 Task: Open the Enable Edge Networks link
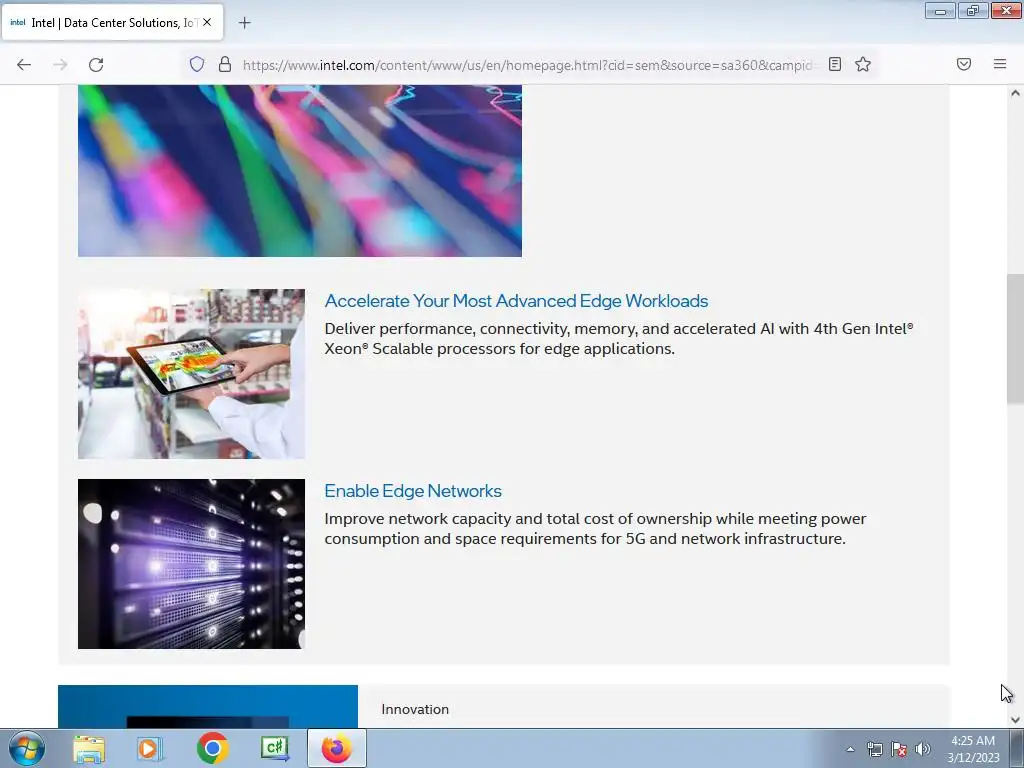point(413,490)
